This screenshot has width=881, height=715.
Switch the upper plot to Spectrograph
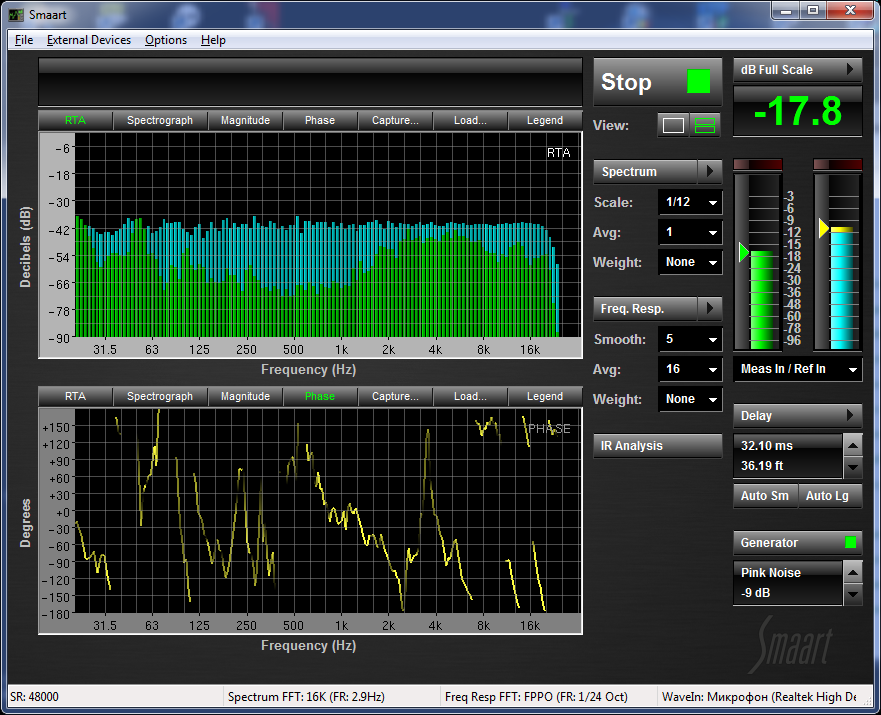(160, 120)
